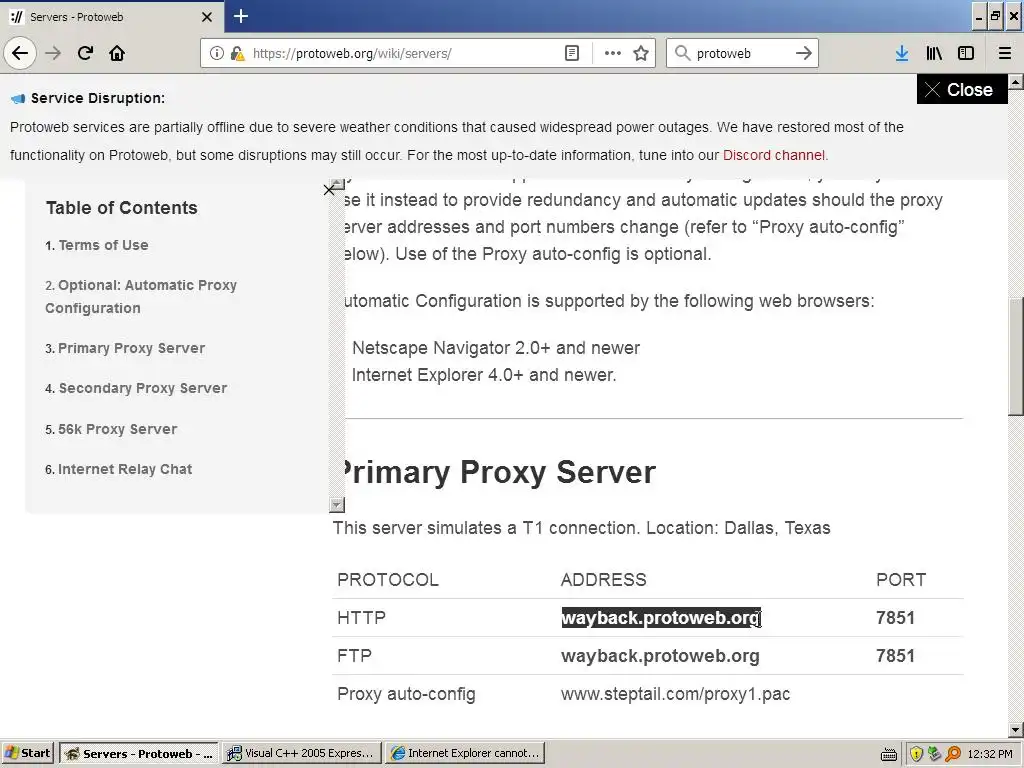The height and width of the screenshot is (768, 1024).
Task: Show the sidebars toggle icon
Action: click(966, 53)
